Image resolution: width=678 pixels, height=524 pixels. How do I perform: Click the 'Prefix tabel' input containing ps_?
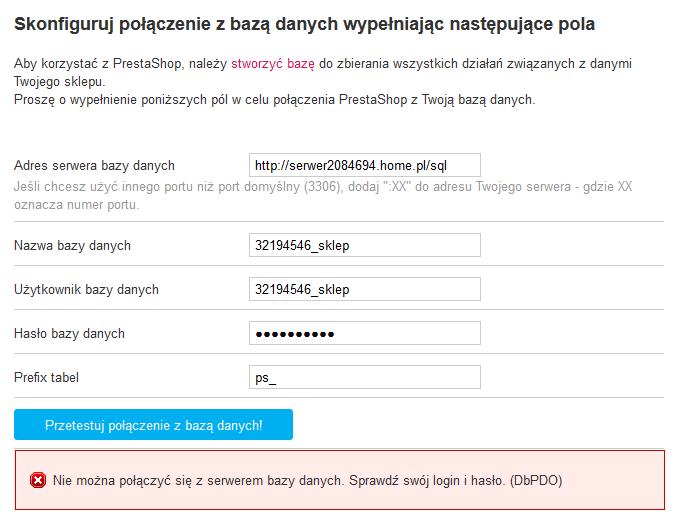pos(364,377)
